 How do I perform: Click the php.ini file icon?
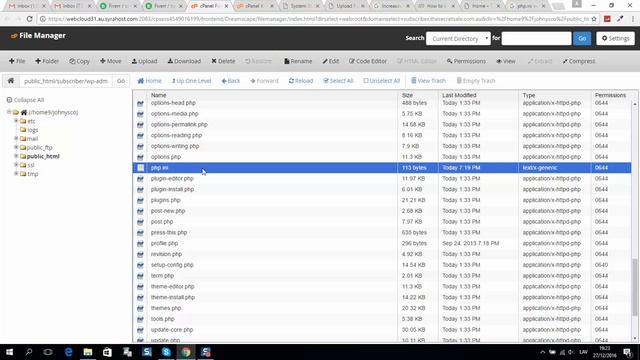[140, 168]
